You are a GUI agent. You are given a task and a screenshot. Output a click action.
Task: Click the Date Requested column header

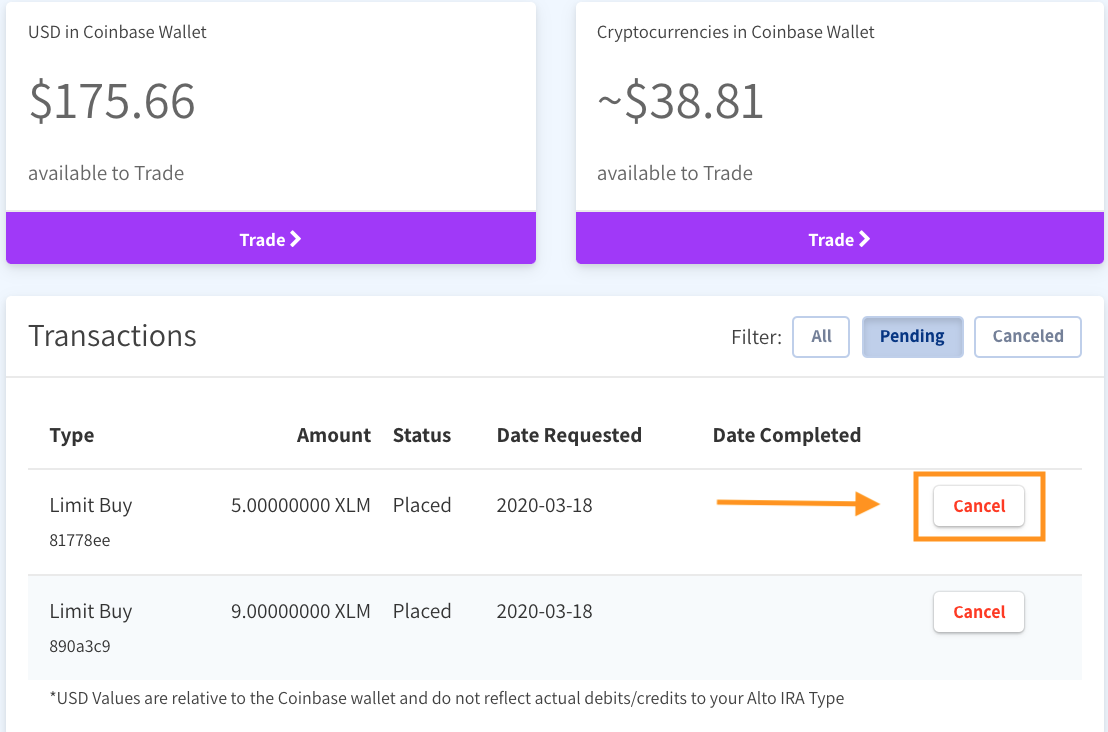point(569,435)
